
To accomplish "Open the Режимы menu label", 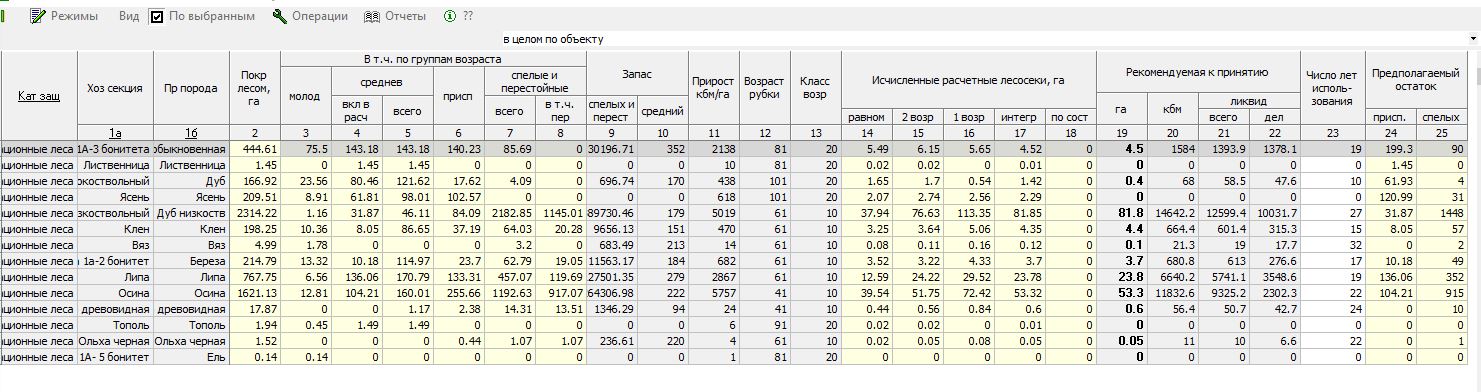I will pos(74,16).
